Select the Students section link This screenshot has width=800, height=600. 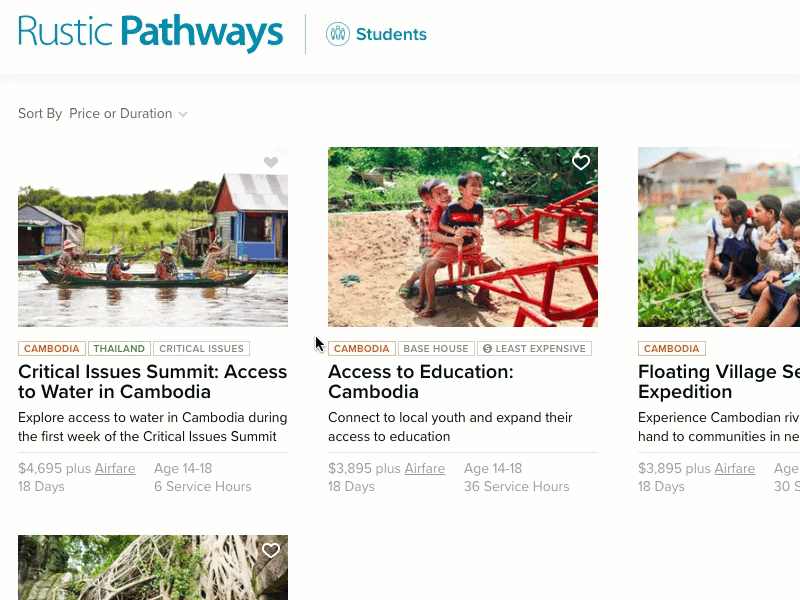click(391, 34)
